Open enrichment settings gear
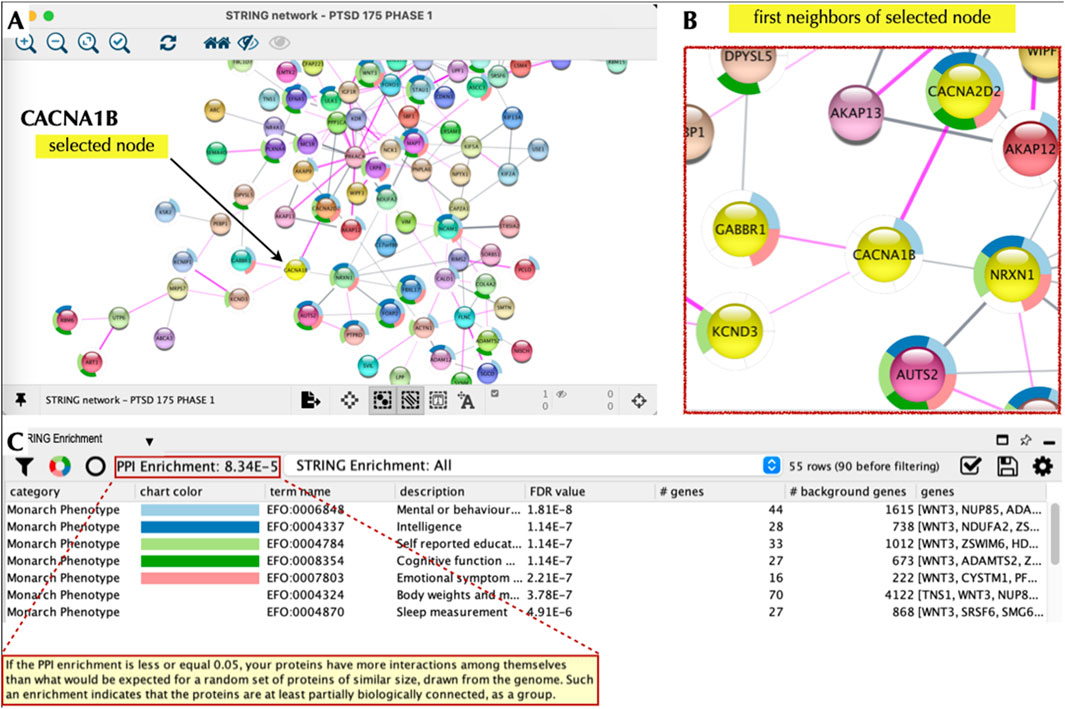The image size is (1065, 709). coord(1042,466)
